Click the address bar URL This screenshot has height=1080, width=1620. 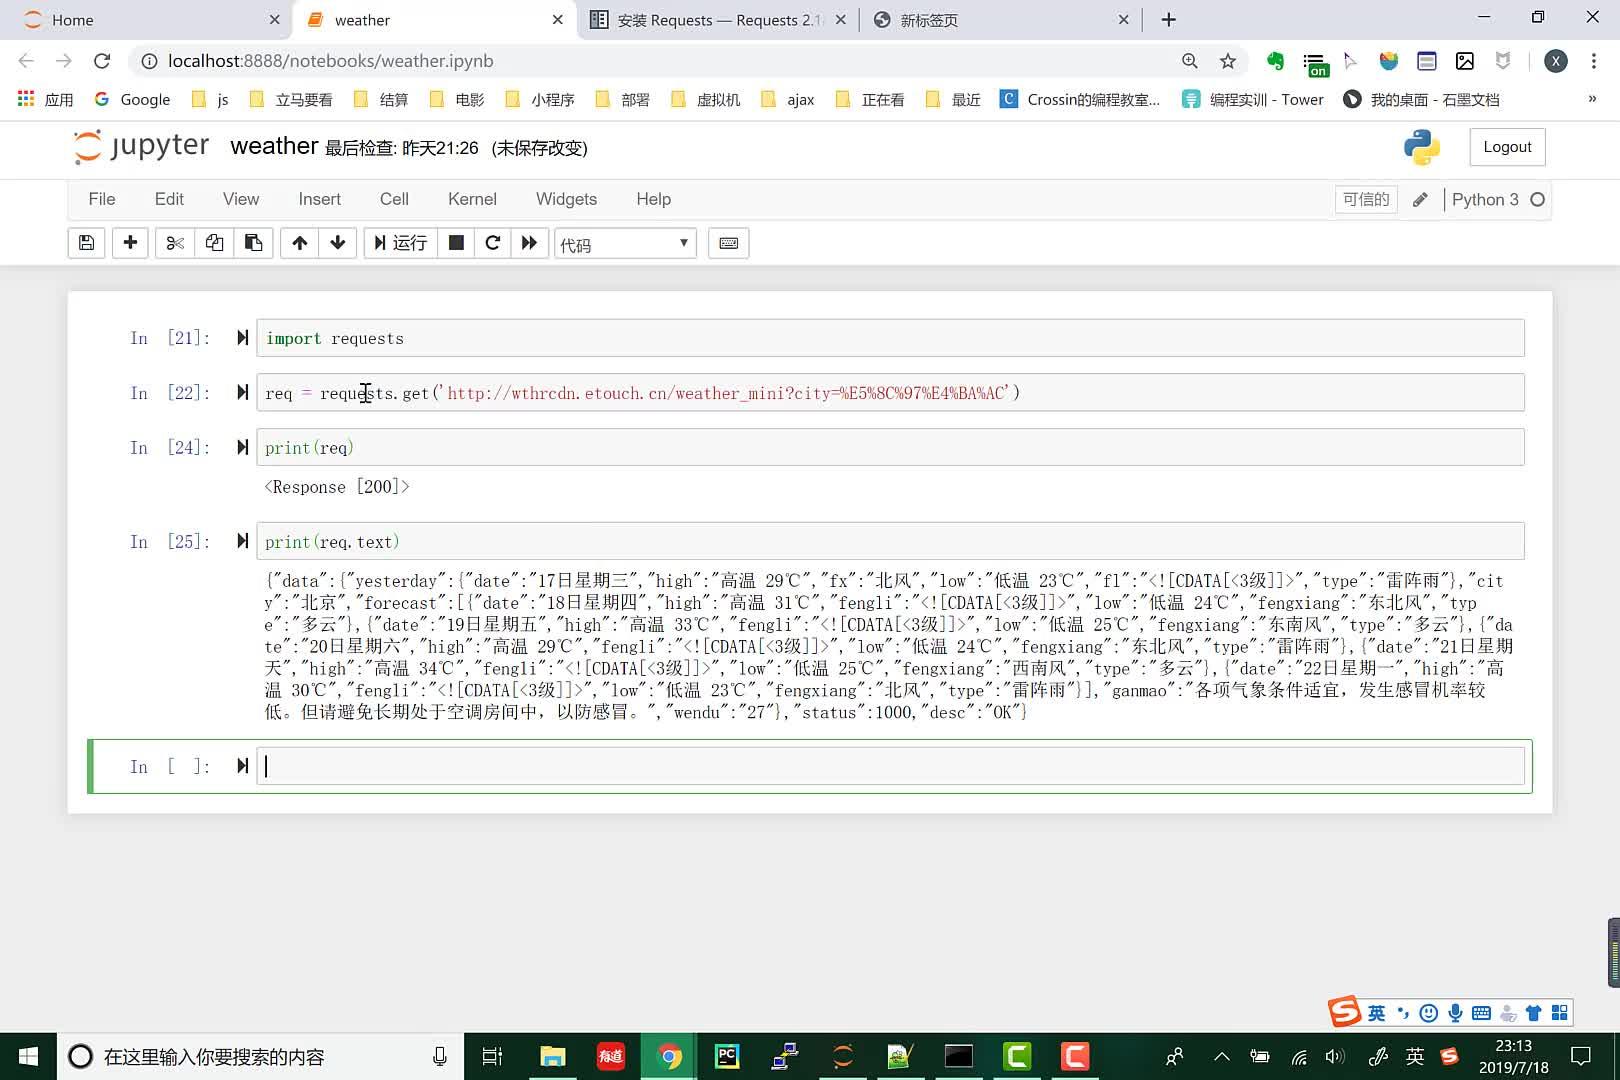[x=330, y=61]
